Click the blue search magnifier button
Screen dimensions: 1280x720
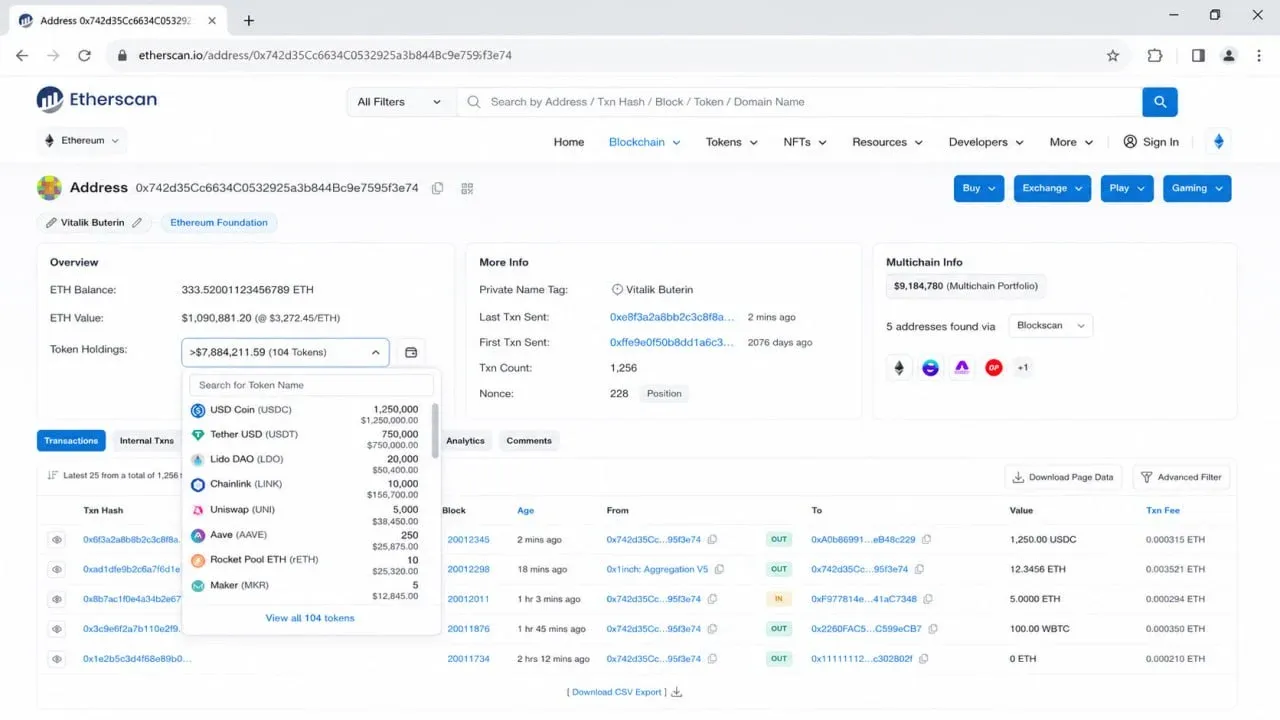(1160, 102)
